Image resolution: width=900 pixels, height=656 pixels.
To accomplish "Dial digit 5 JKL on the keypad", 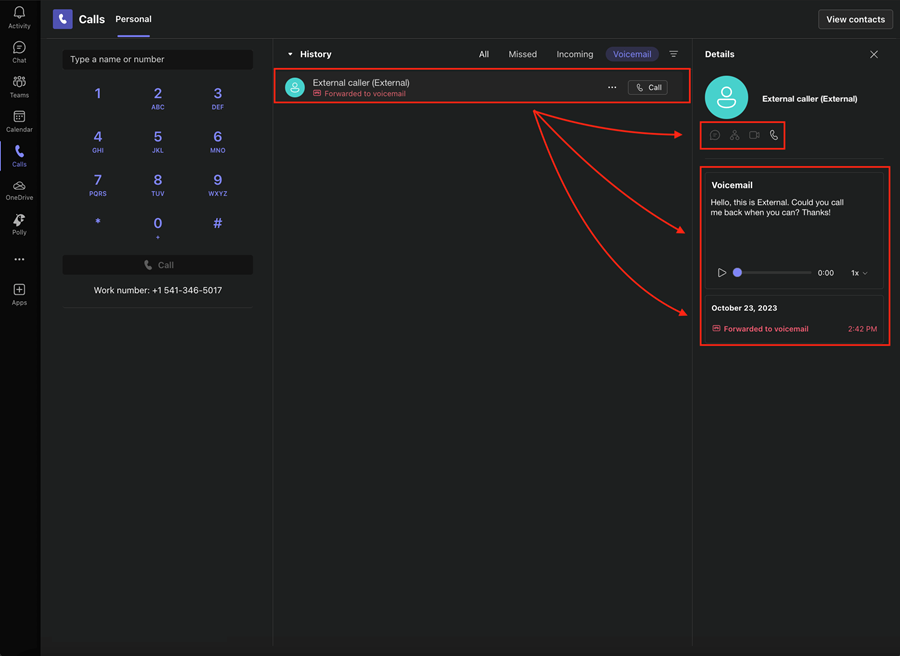I will [x=158, y=141].
